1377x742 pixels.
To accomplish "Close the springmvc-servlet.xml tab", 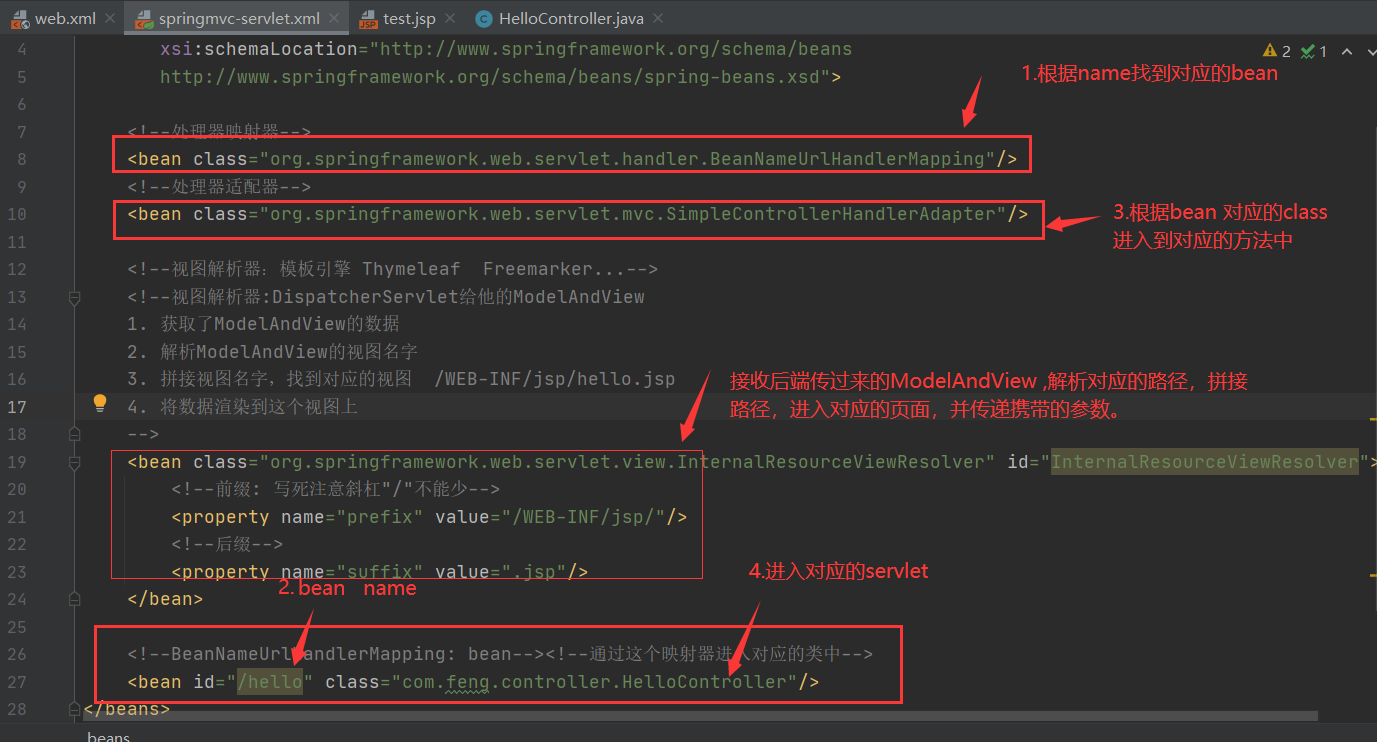I will click(335, 19).
